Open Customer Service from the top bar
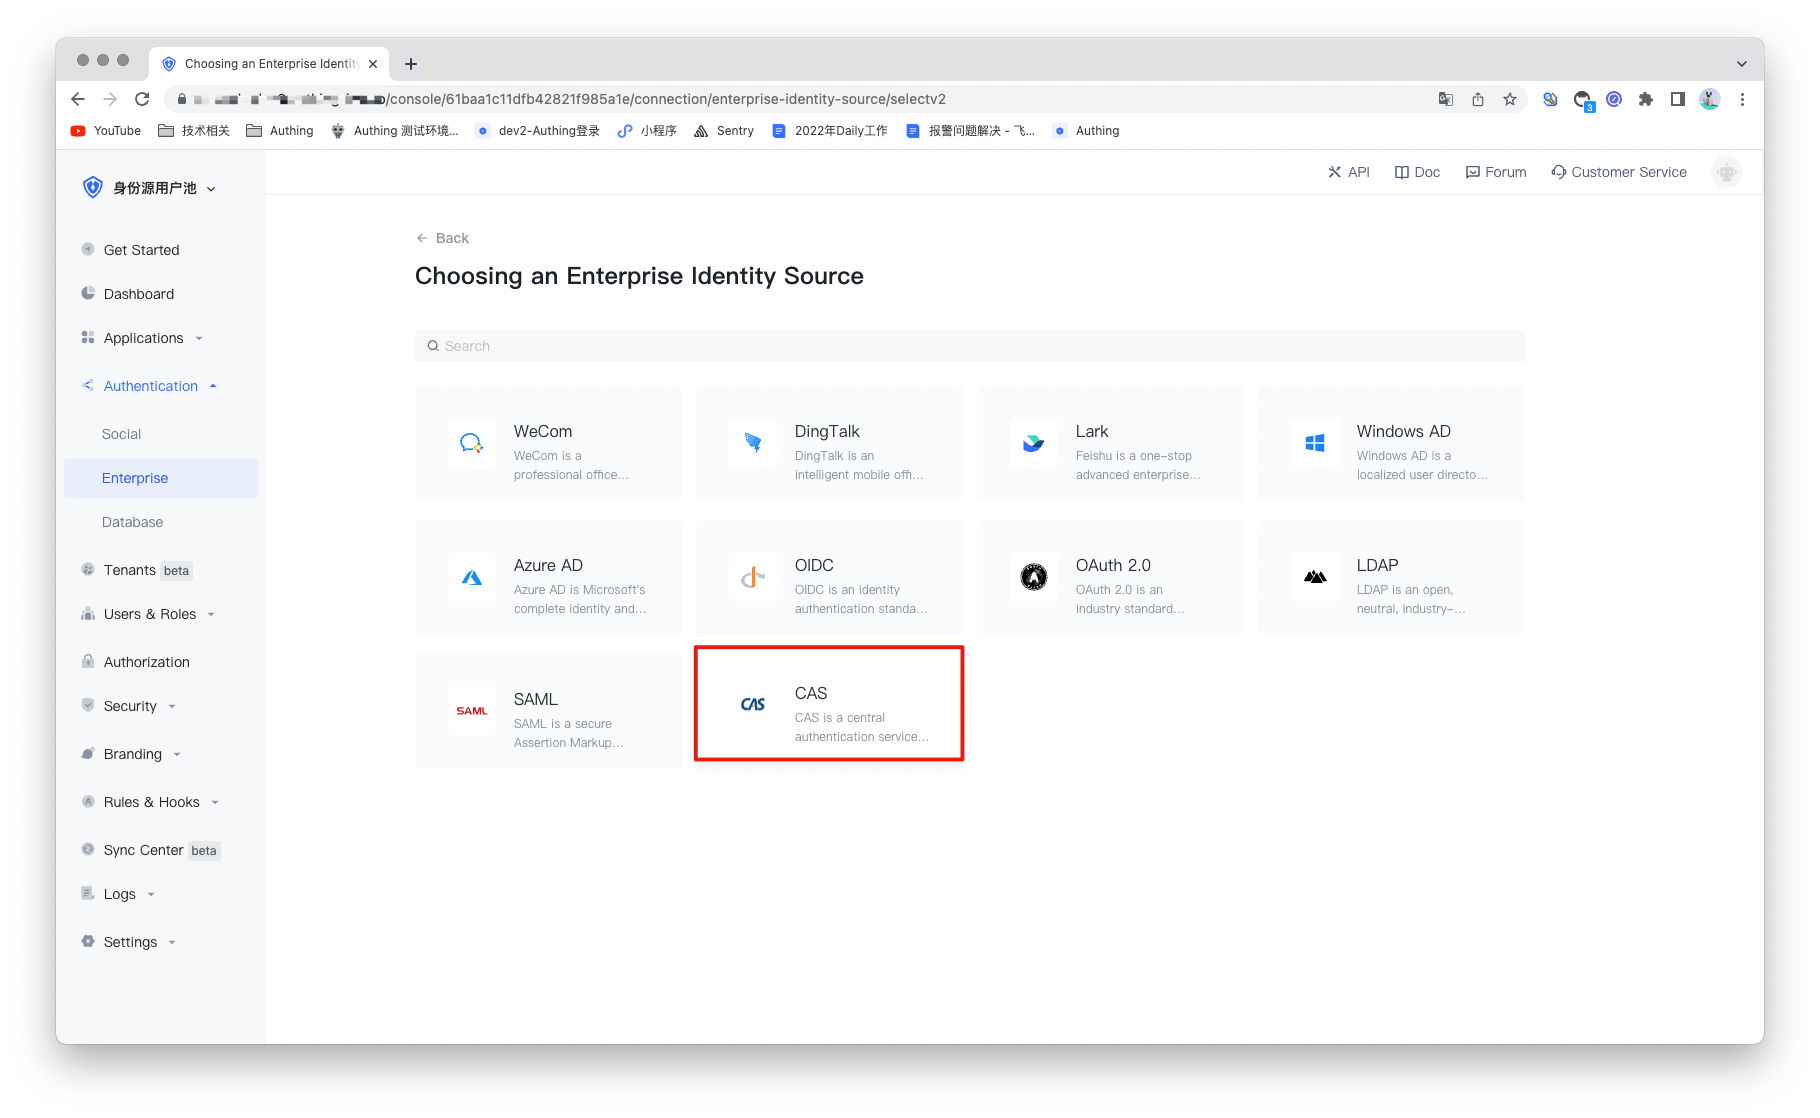The image size is (1820, 1118). 1618,171
